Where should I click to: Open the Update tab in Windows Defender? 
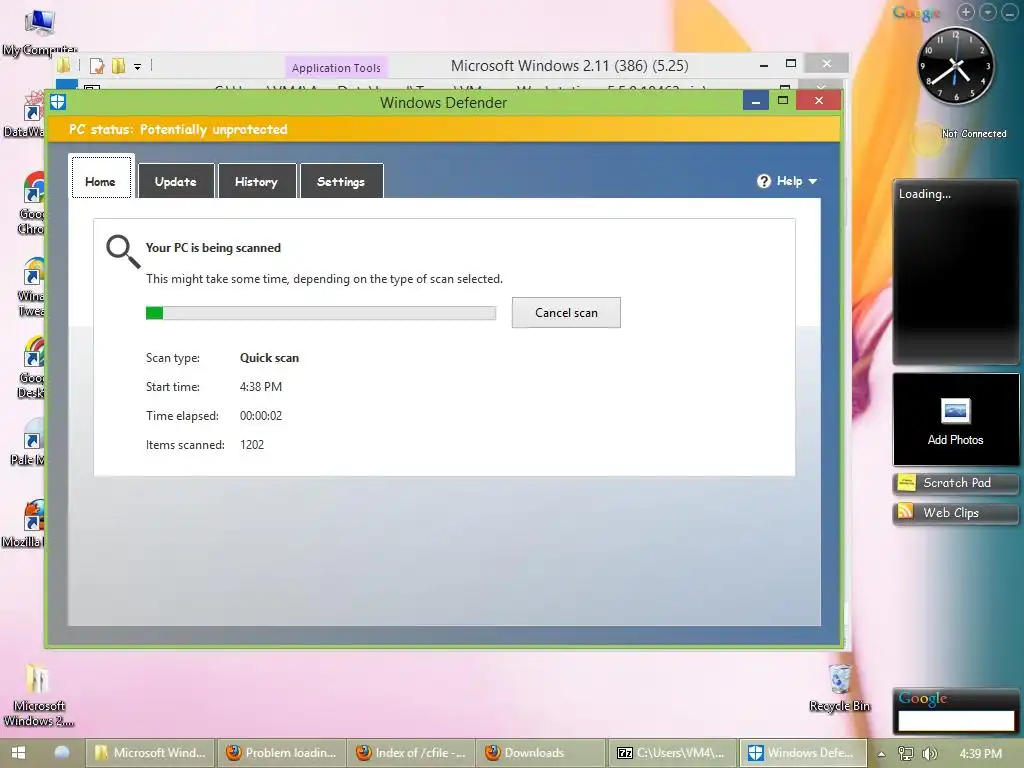point(176,181)
